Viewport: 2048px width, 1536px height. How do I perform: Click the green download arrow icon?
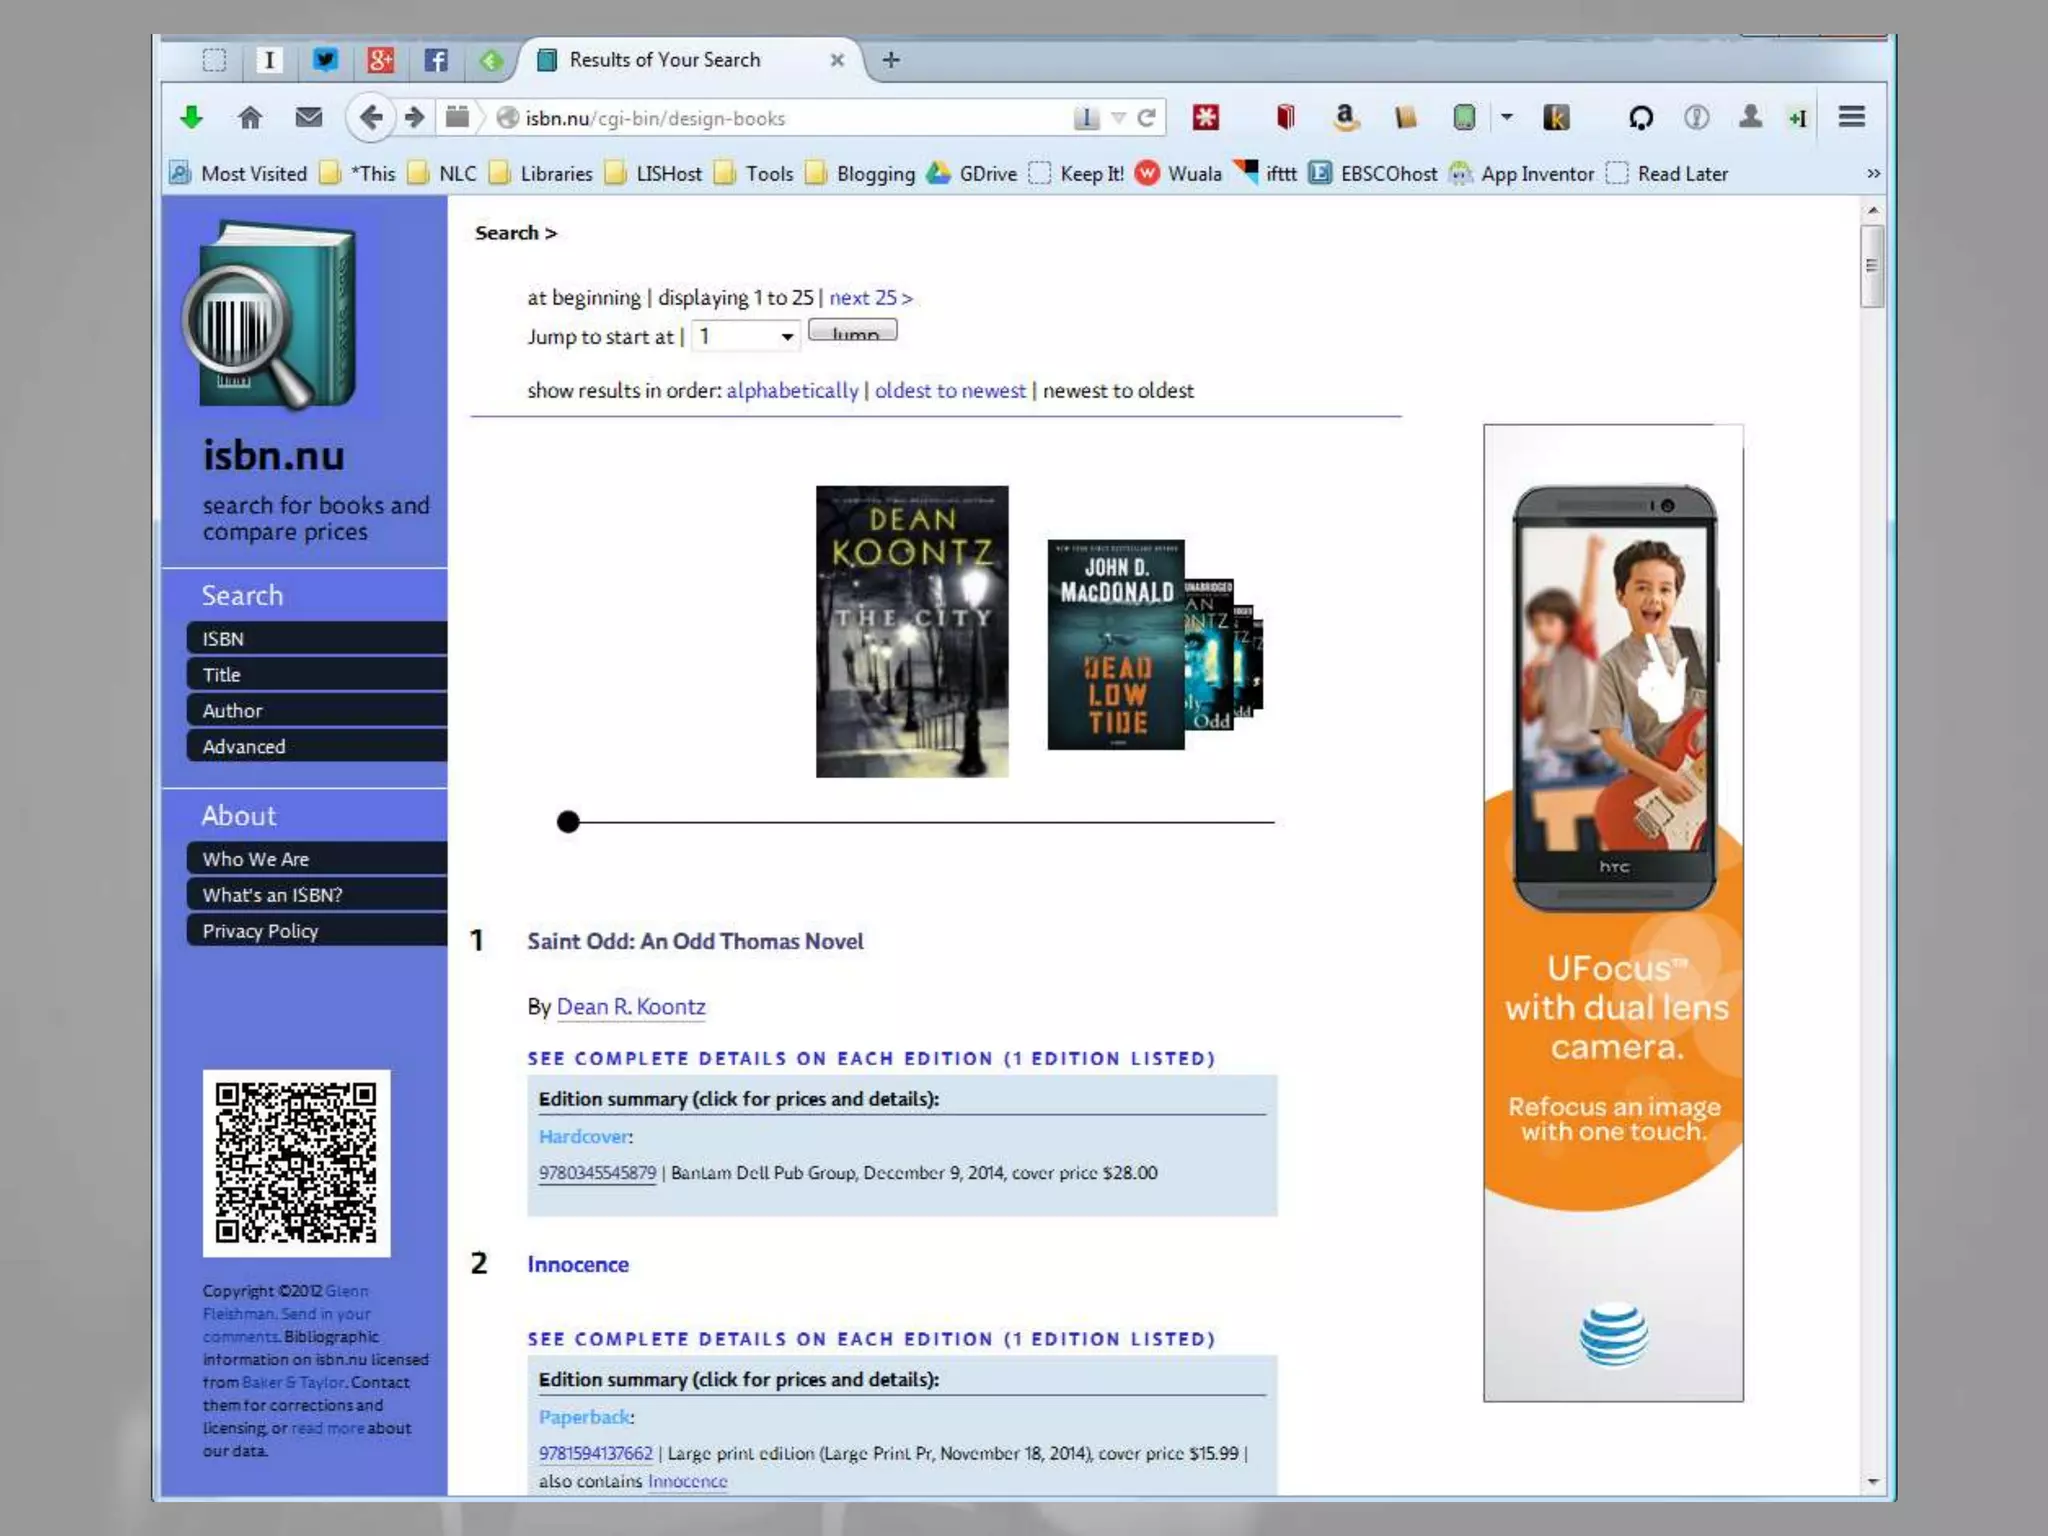191,118
